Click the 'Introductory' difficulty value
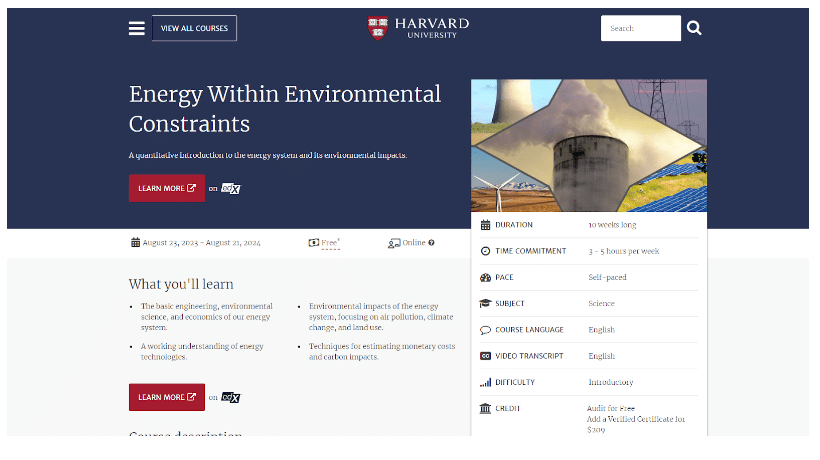 [611, 382]
